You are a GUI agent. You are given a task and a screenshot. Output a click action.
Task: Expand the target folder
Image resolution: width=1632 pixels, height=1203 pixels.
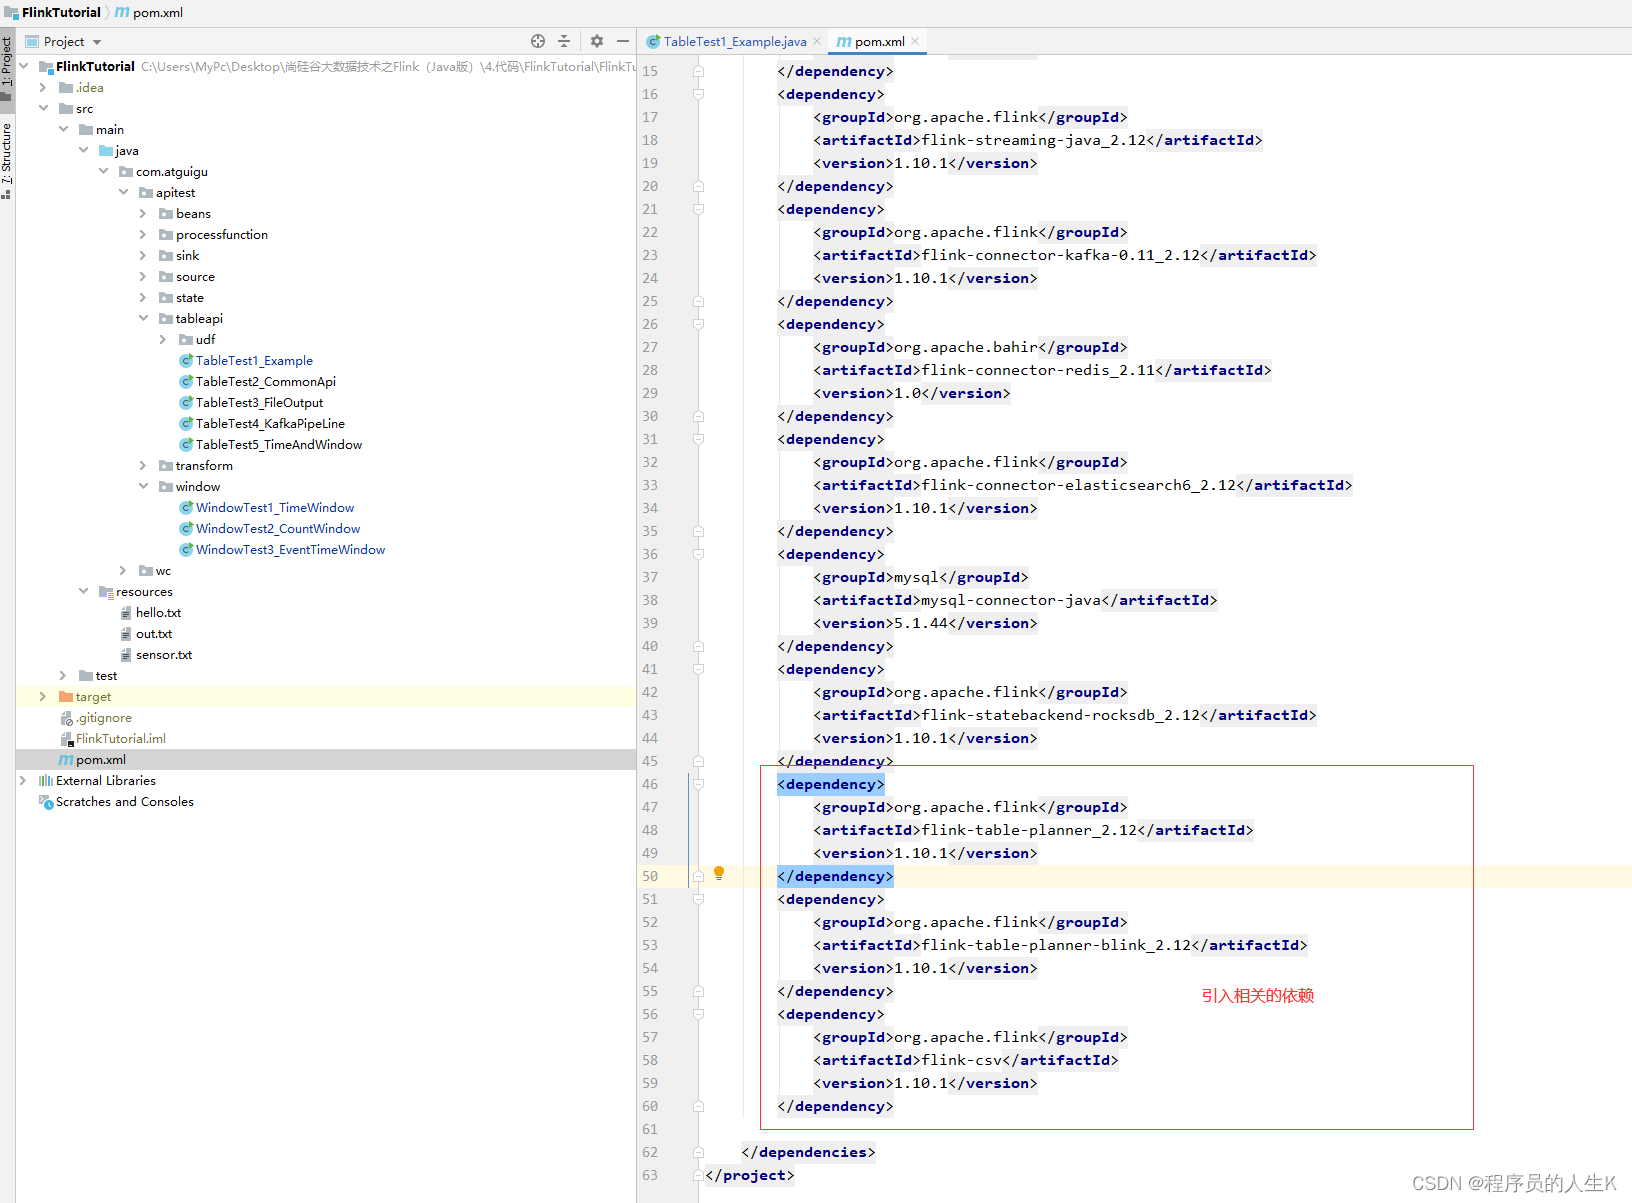42,696
